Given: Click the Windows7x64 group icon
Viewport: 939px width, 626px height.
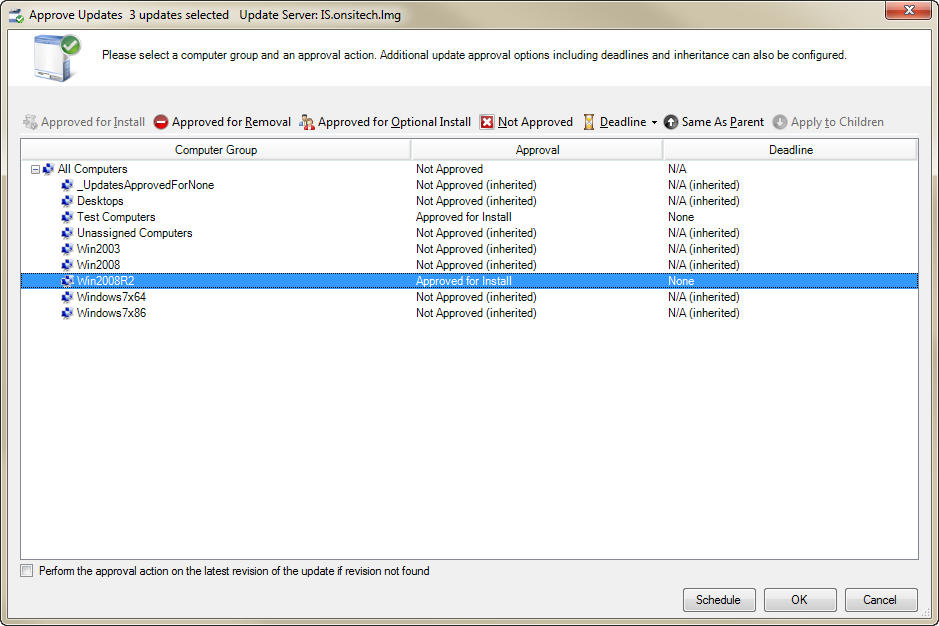Looking at the screenshot, I should click(67, 297).
